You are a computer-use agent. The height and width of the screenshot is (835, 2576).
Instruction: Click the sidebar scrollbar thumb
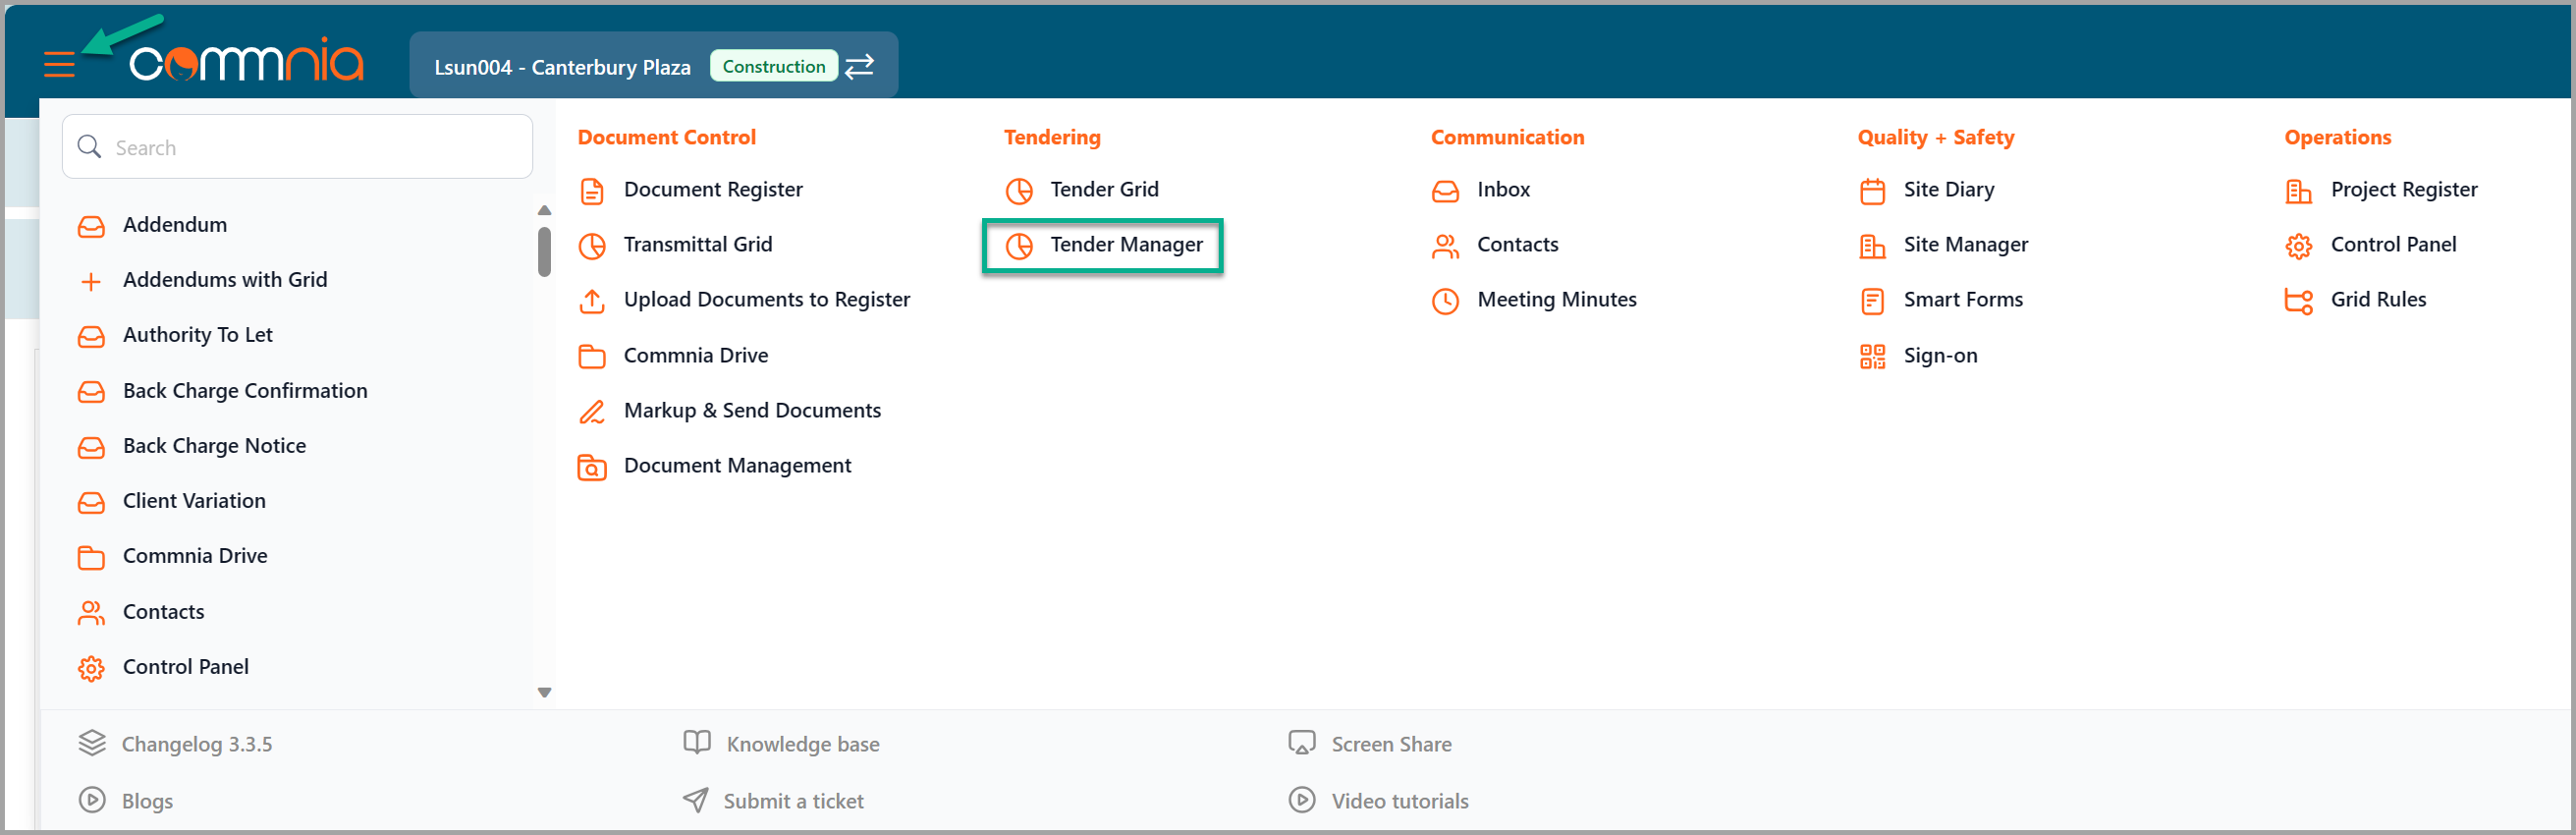544,251
